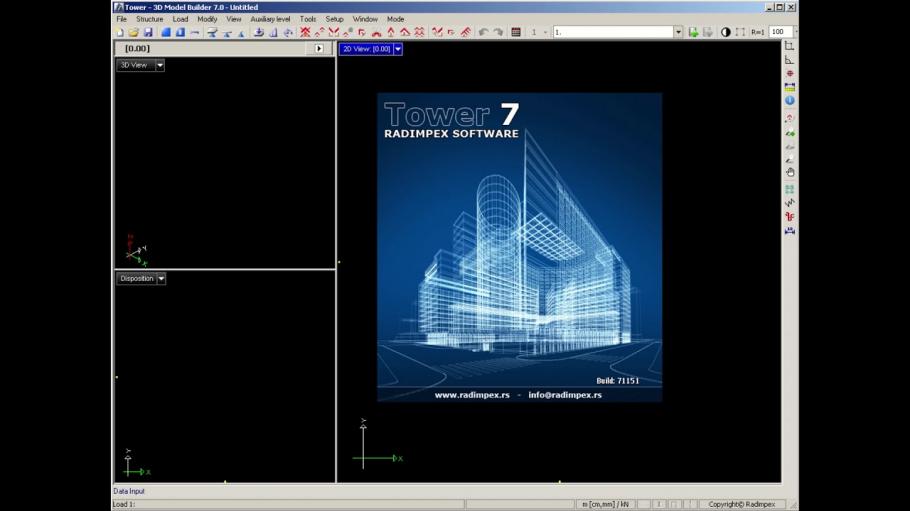This screenshot has height=511, width=910.
Task: Click the load case text field showing 1.
Action: (613, 32)
